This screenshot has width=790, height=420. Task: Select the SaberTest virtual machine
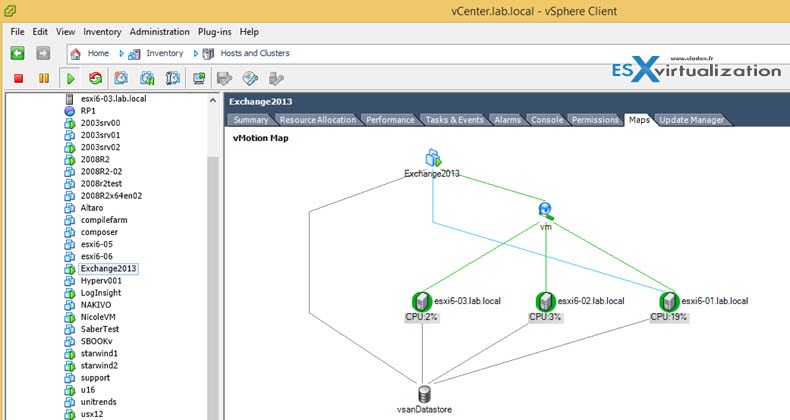pyautogui.click(x=100, y=329)
